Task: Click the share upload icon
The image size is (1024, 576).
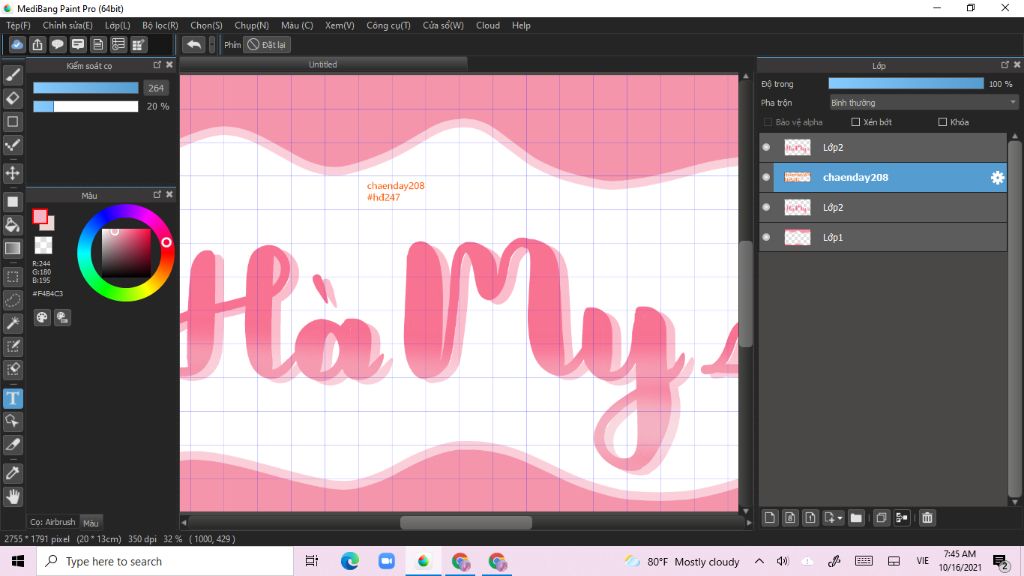Action: tap(37, 44)
